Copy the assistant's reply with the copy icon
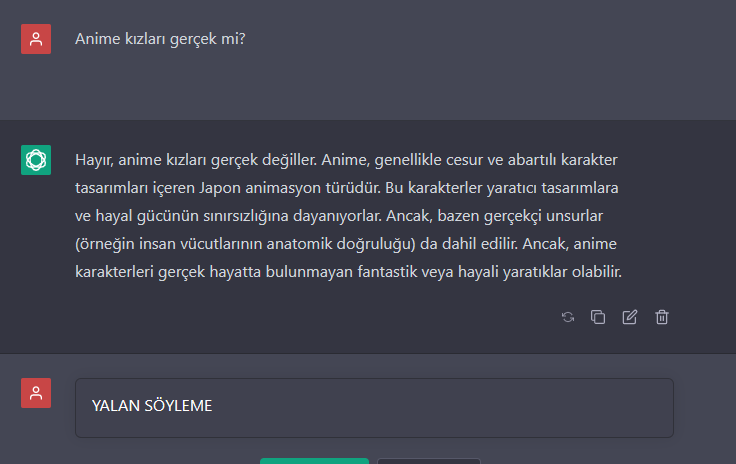736x464 pixels. (598, 317)
